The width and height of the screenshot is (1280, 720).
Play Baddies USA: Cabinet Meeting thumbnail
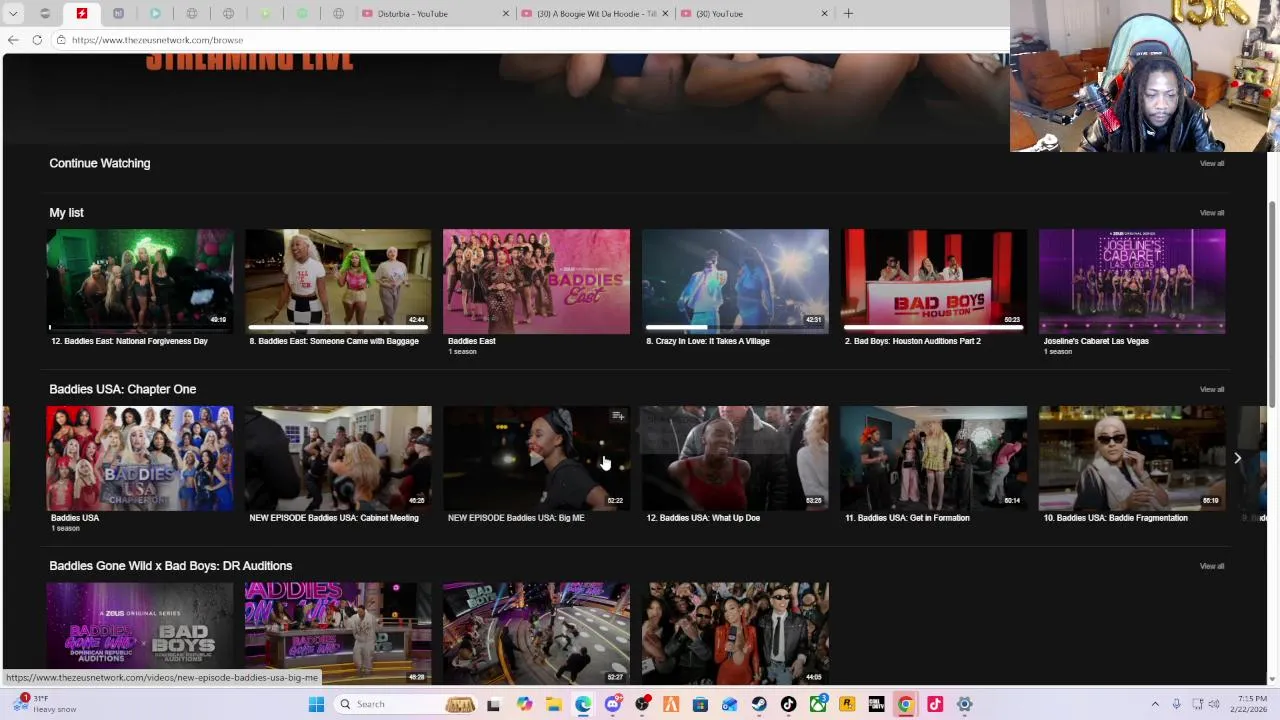point(338,458)
